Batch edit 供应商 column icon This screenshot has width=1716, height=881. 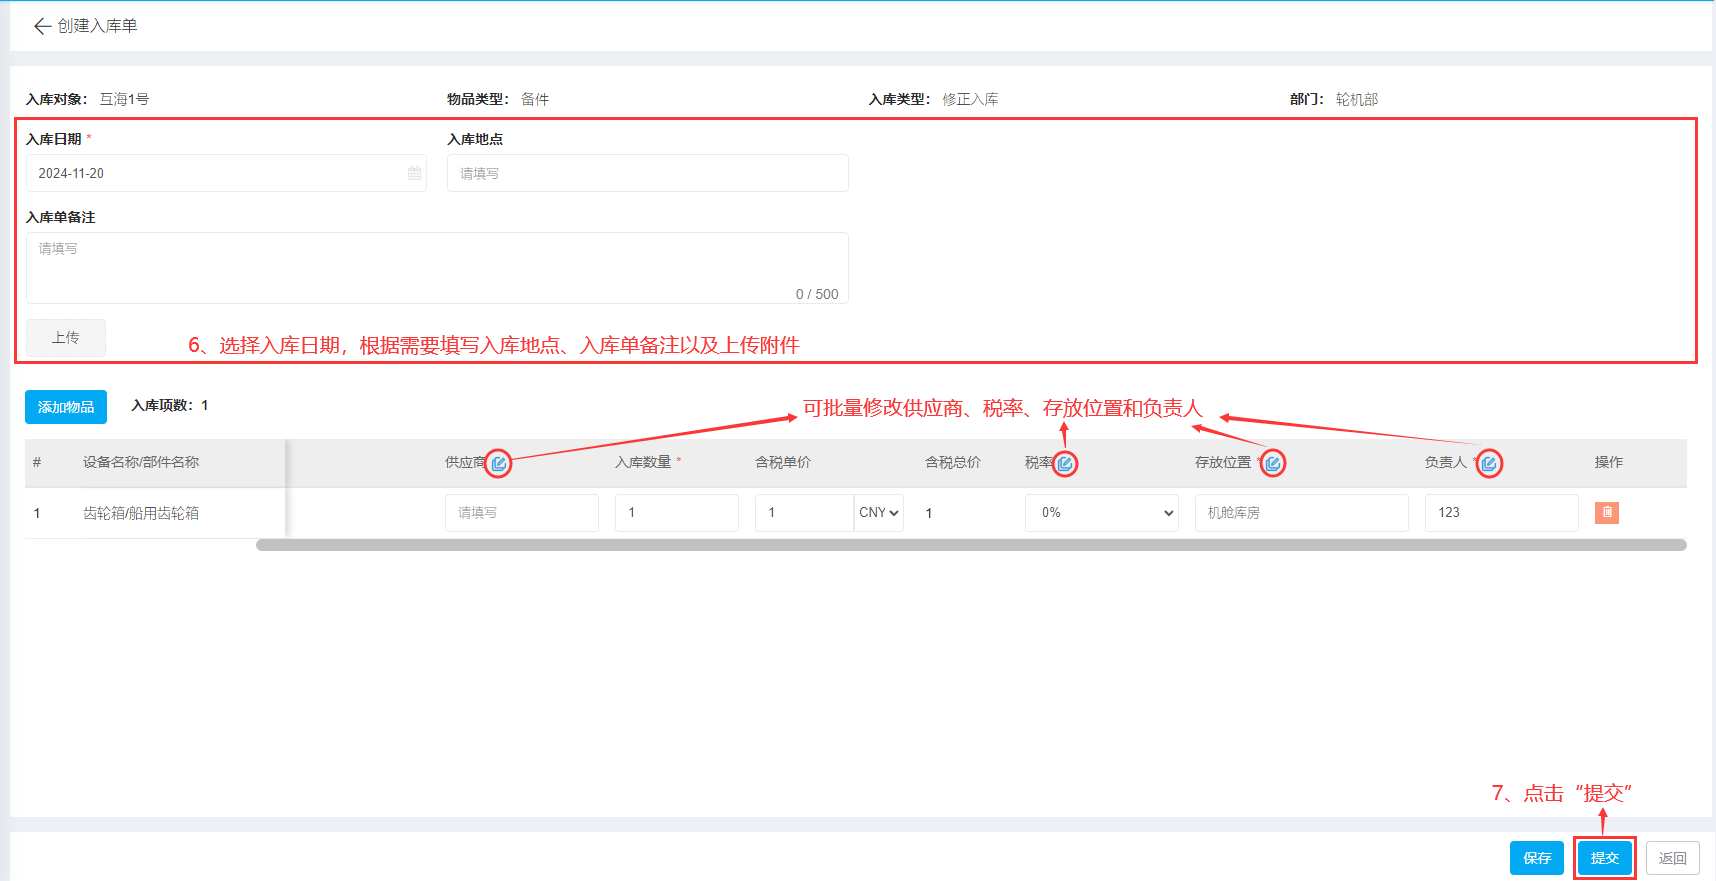(x=498, y=463)
